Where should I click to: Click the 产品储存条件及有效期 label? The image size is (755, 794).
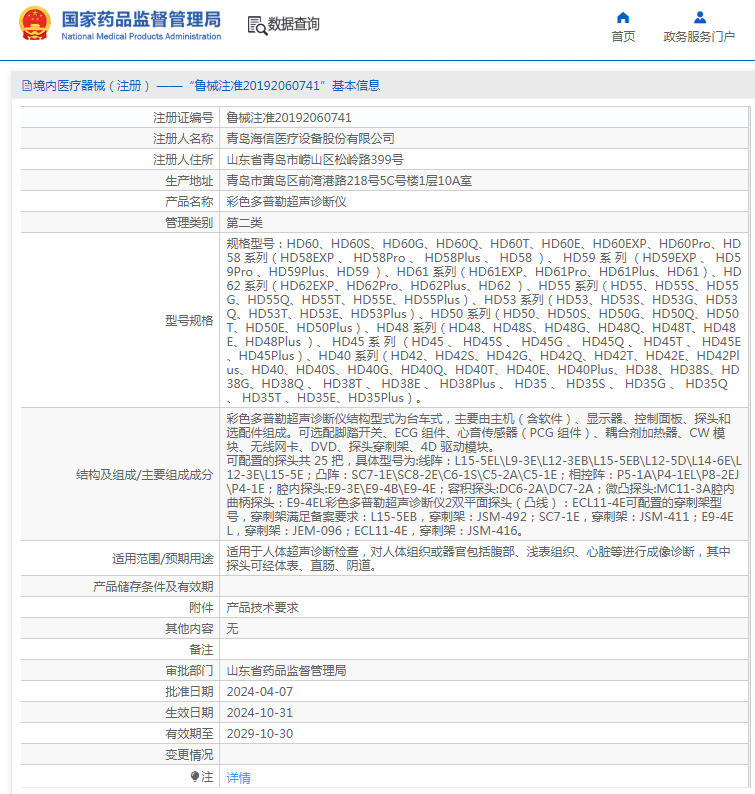point(153,586)
